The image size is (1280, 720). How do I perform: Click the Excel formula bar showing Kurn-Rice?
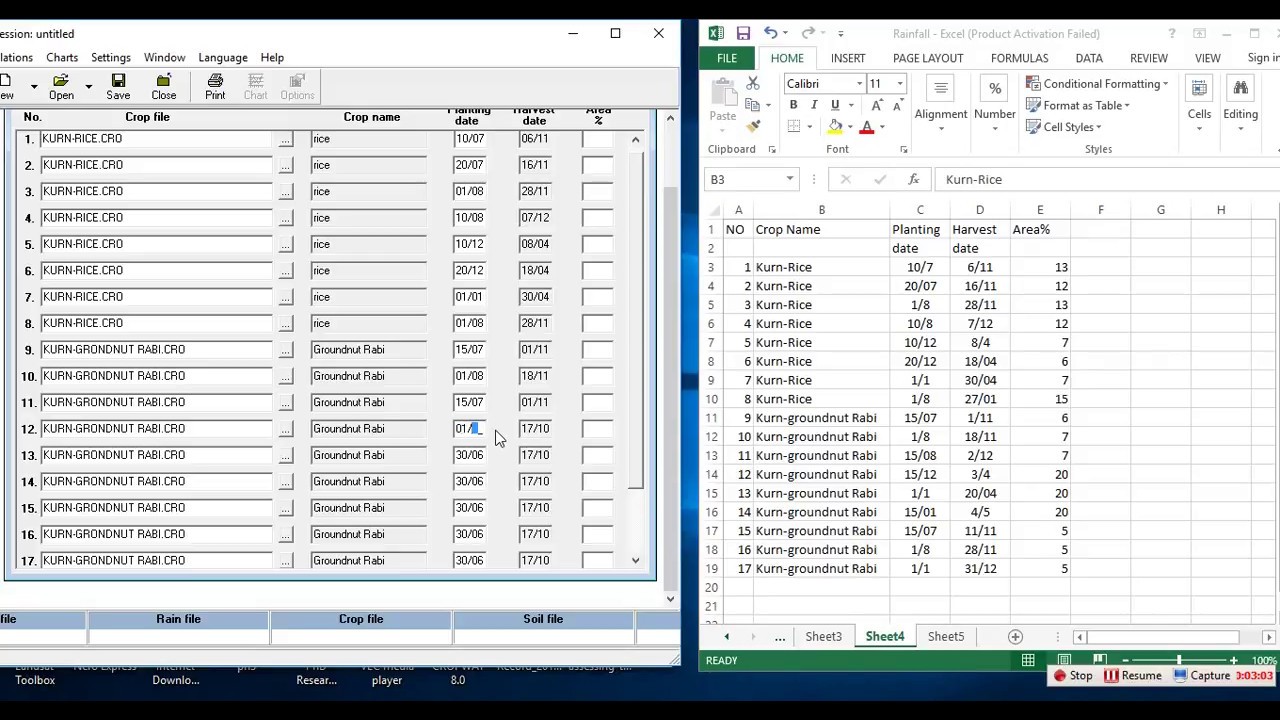[1108, 179]
